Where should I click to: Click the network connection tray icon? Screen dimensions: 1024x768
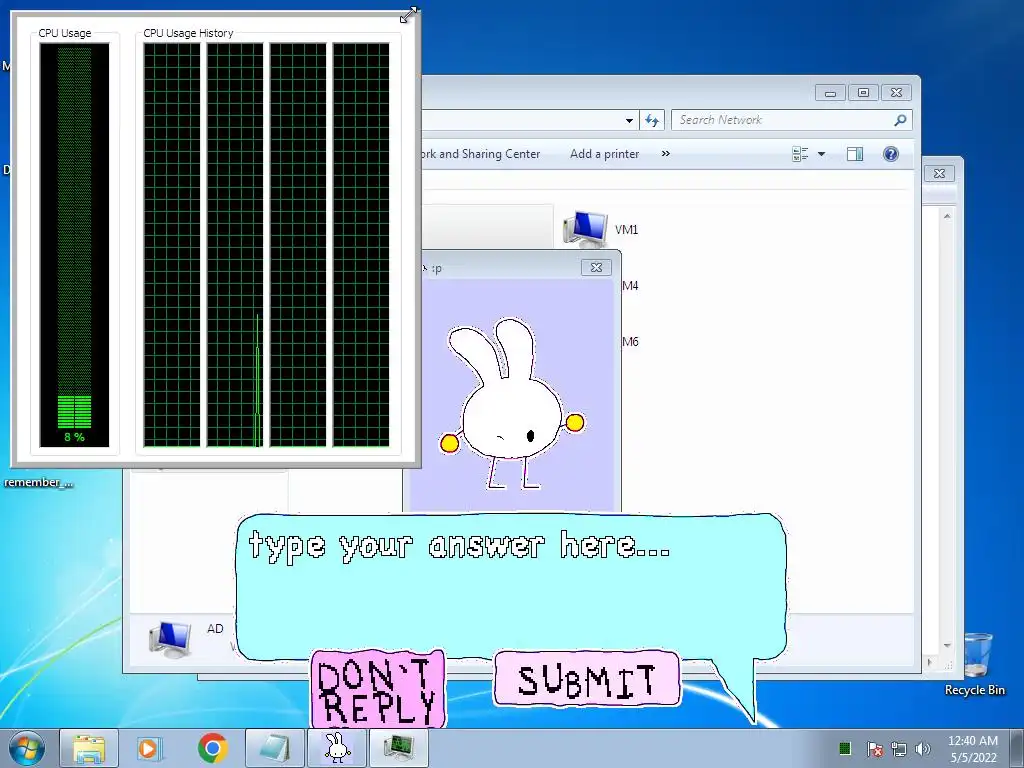[x=899, y=749]
